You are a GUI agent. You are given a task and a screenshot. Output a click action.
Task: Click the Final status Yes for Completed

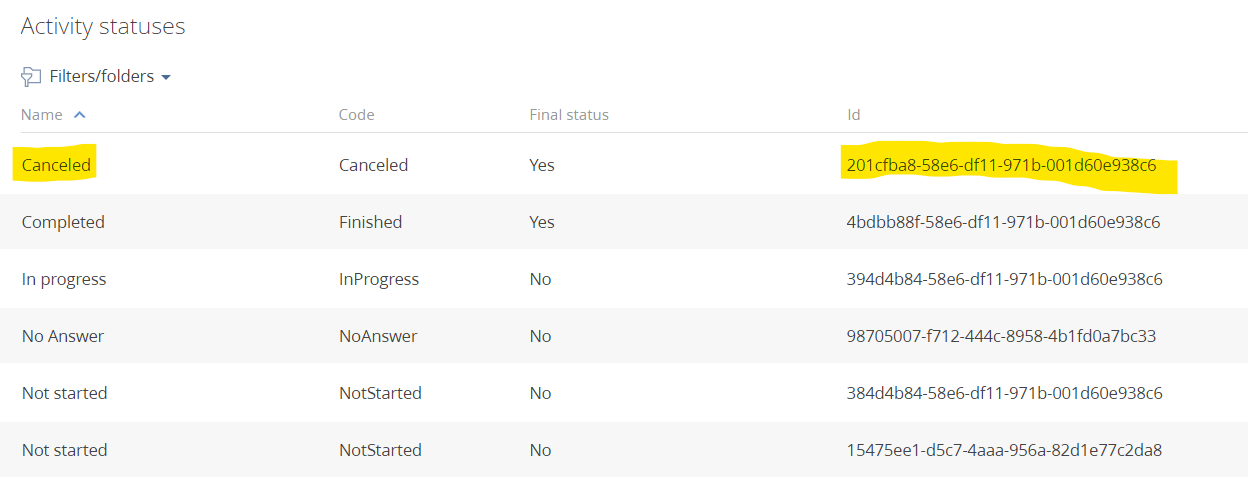pos(542,222)
